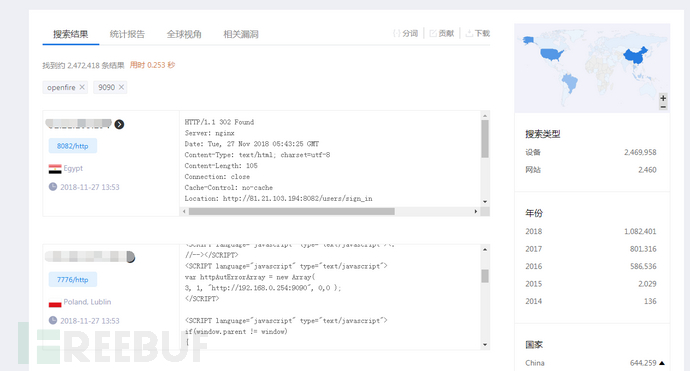
Task: Collapse country list arrow next to 644,259
Action: click(x=662, y=363)
